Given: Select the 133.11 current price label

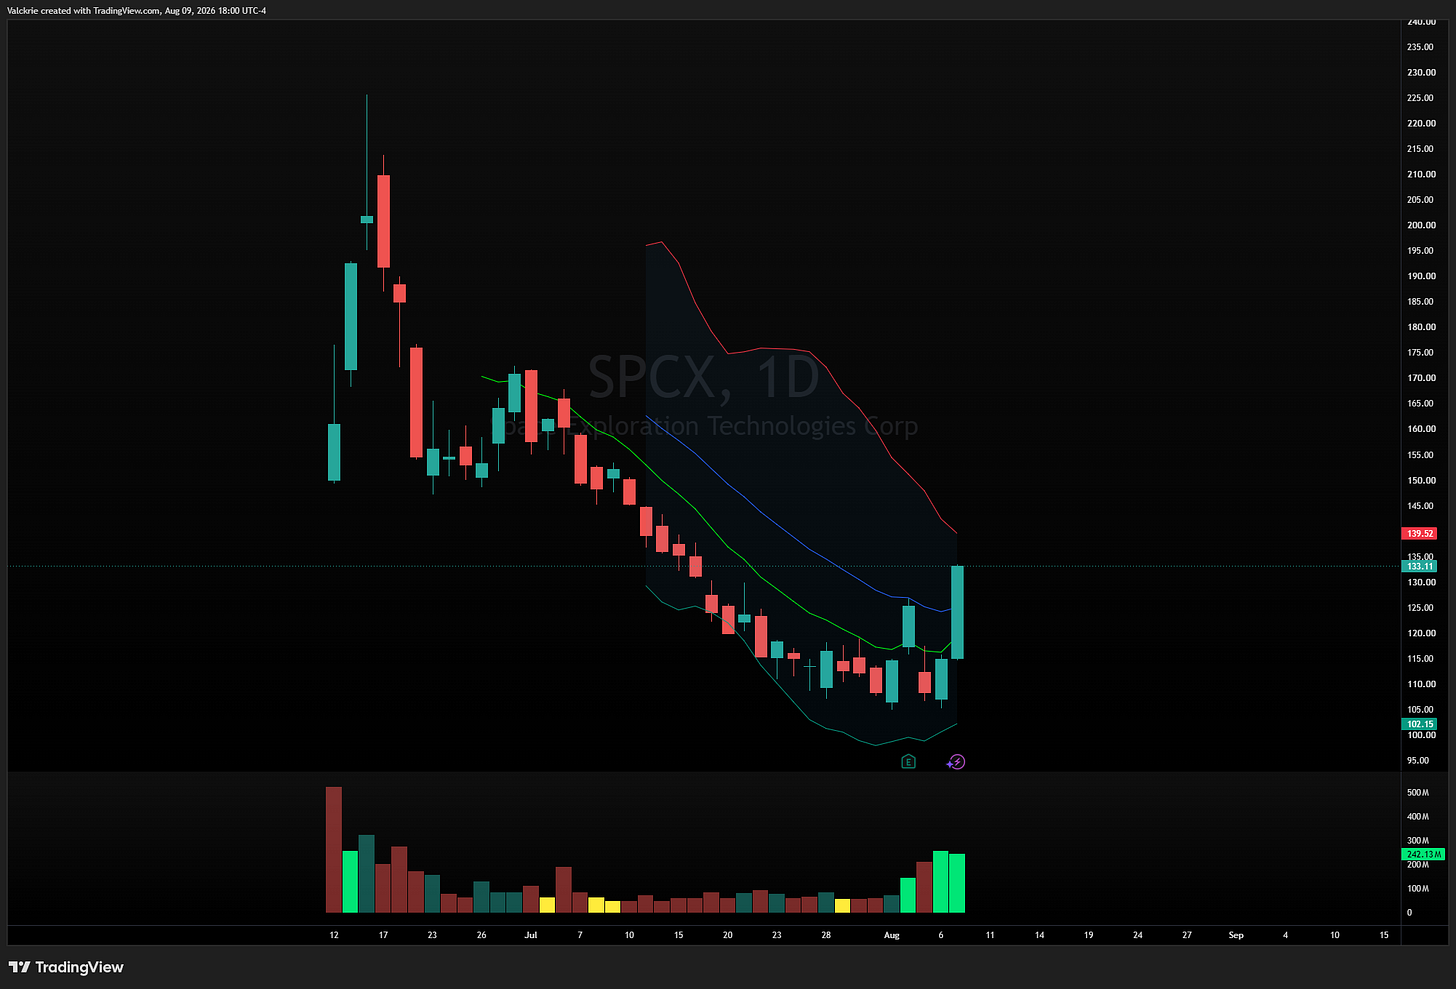Looking at the screenshot, I should click(x=1420, y=566).
